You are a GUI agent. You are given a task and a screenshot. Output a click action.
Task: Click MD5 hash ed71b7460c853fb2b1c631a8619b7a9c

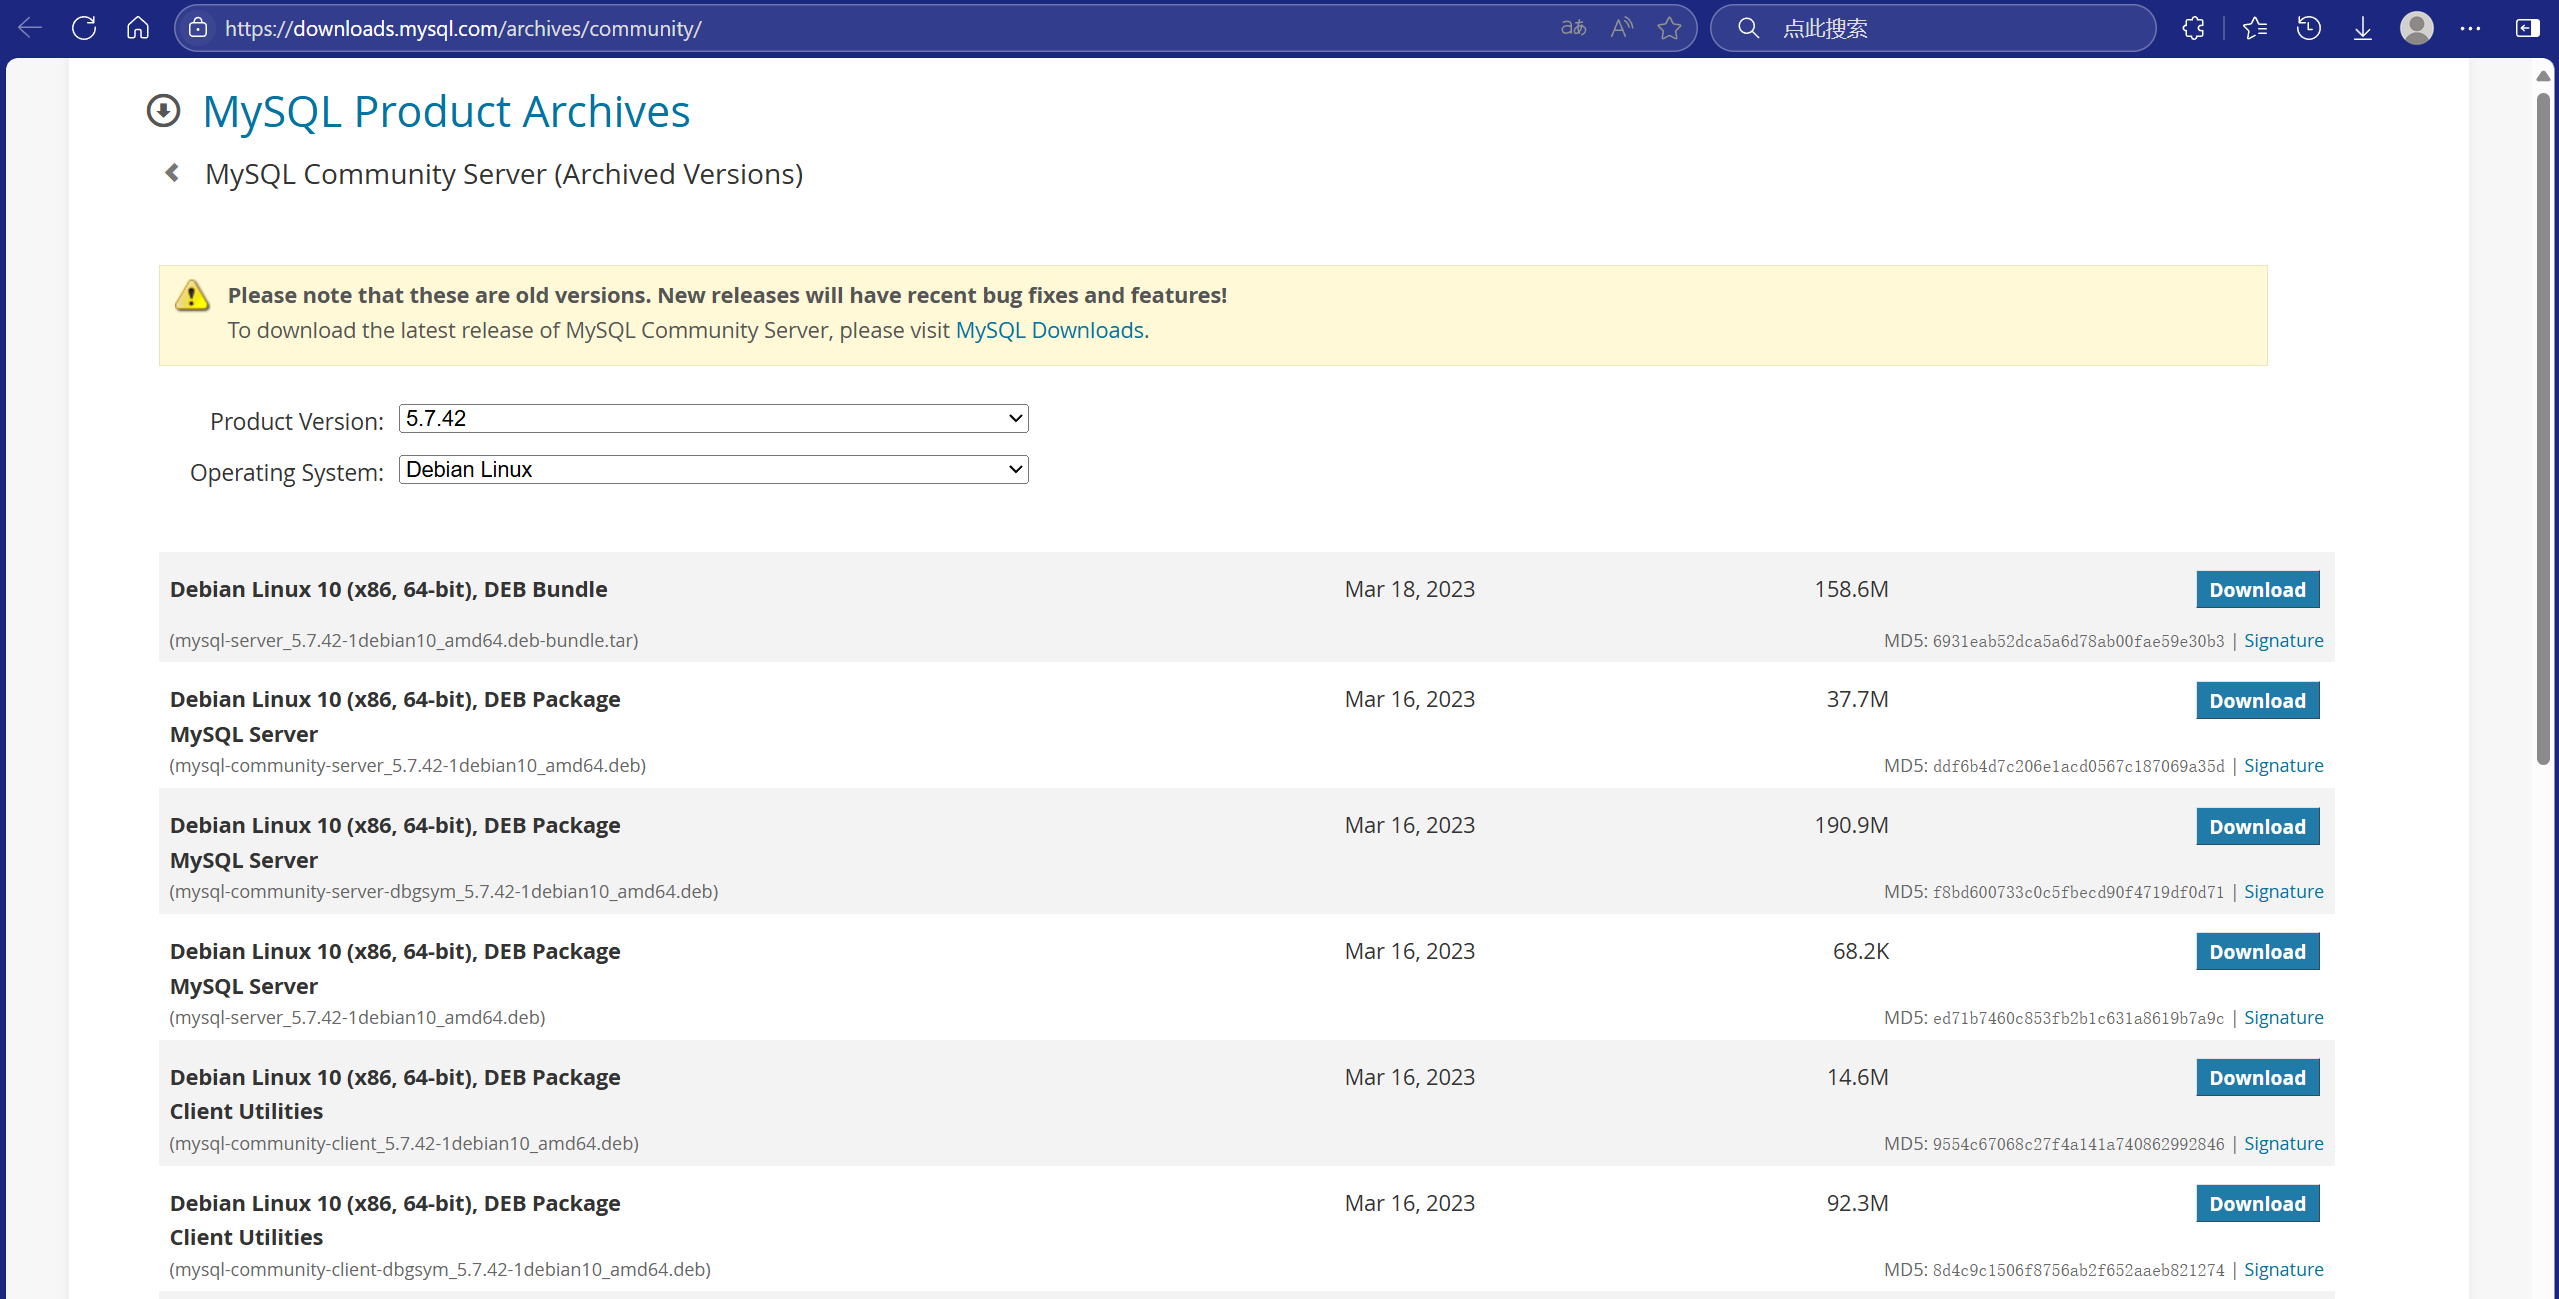point(2078,1018)
